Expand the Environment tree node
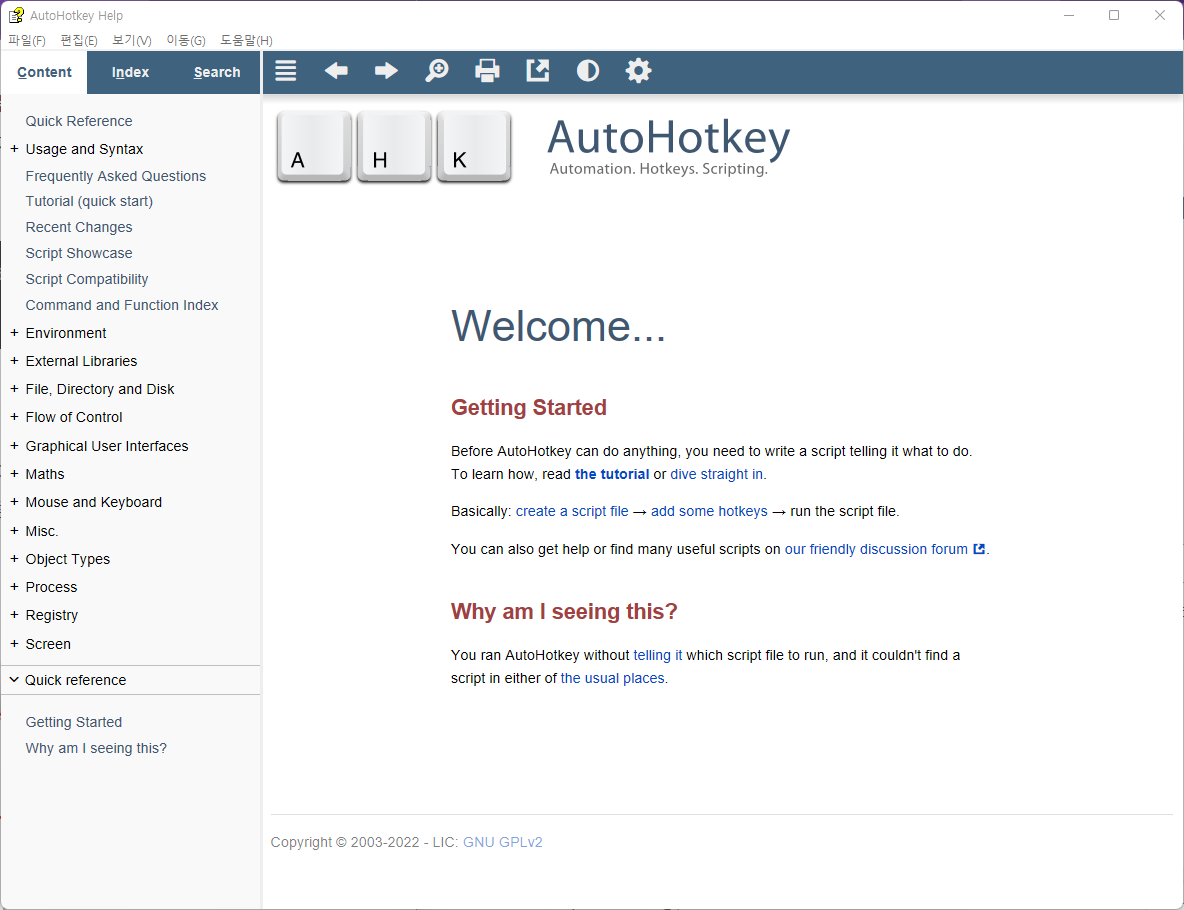 pos(14,333)
